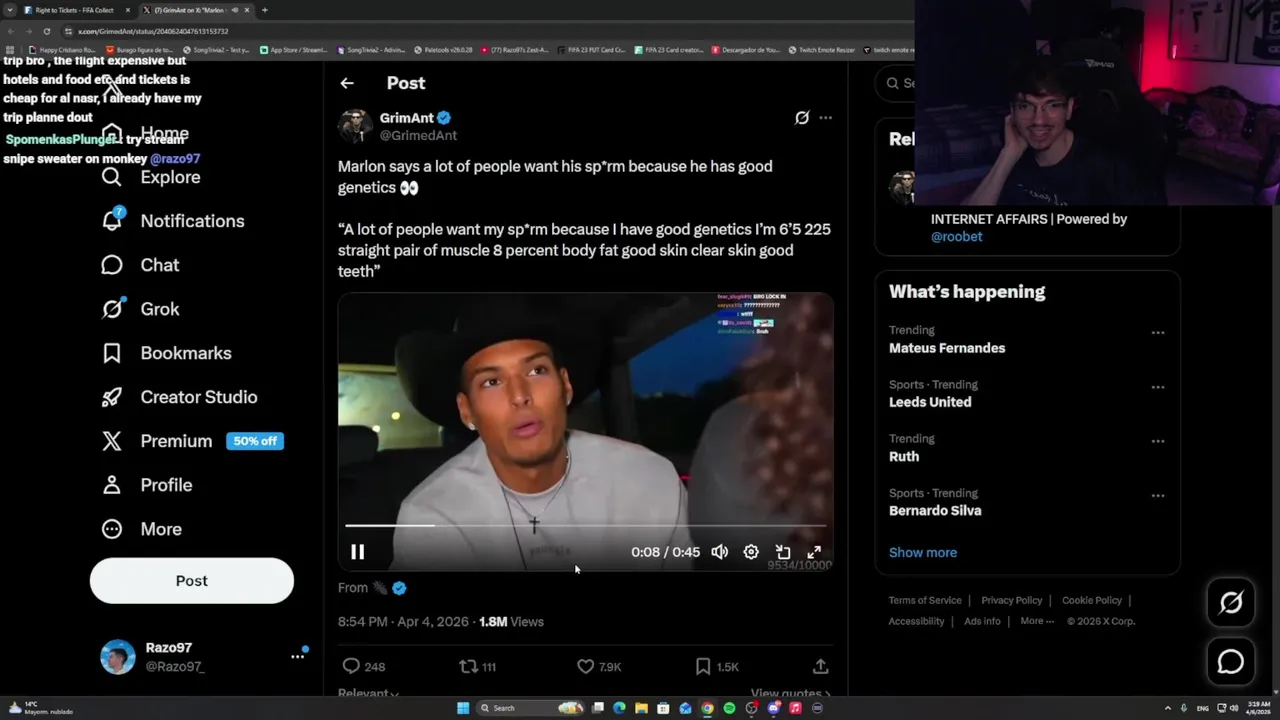Screen dimensions: 1280x720
Task: Like the post with 7.9K likes
Action: [599, 666]
